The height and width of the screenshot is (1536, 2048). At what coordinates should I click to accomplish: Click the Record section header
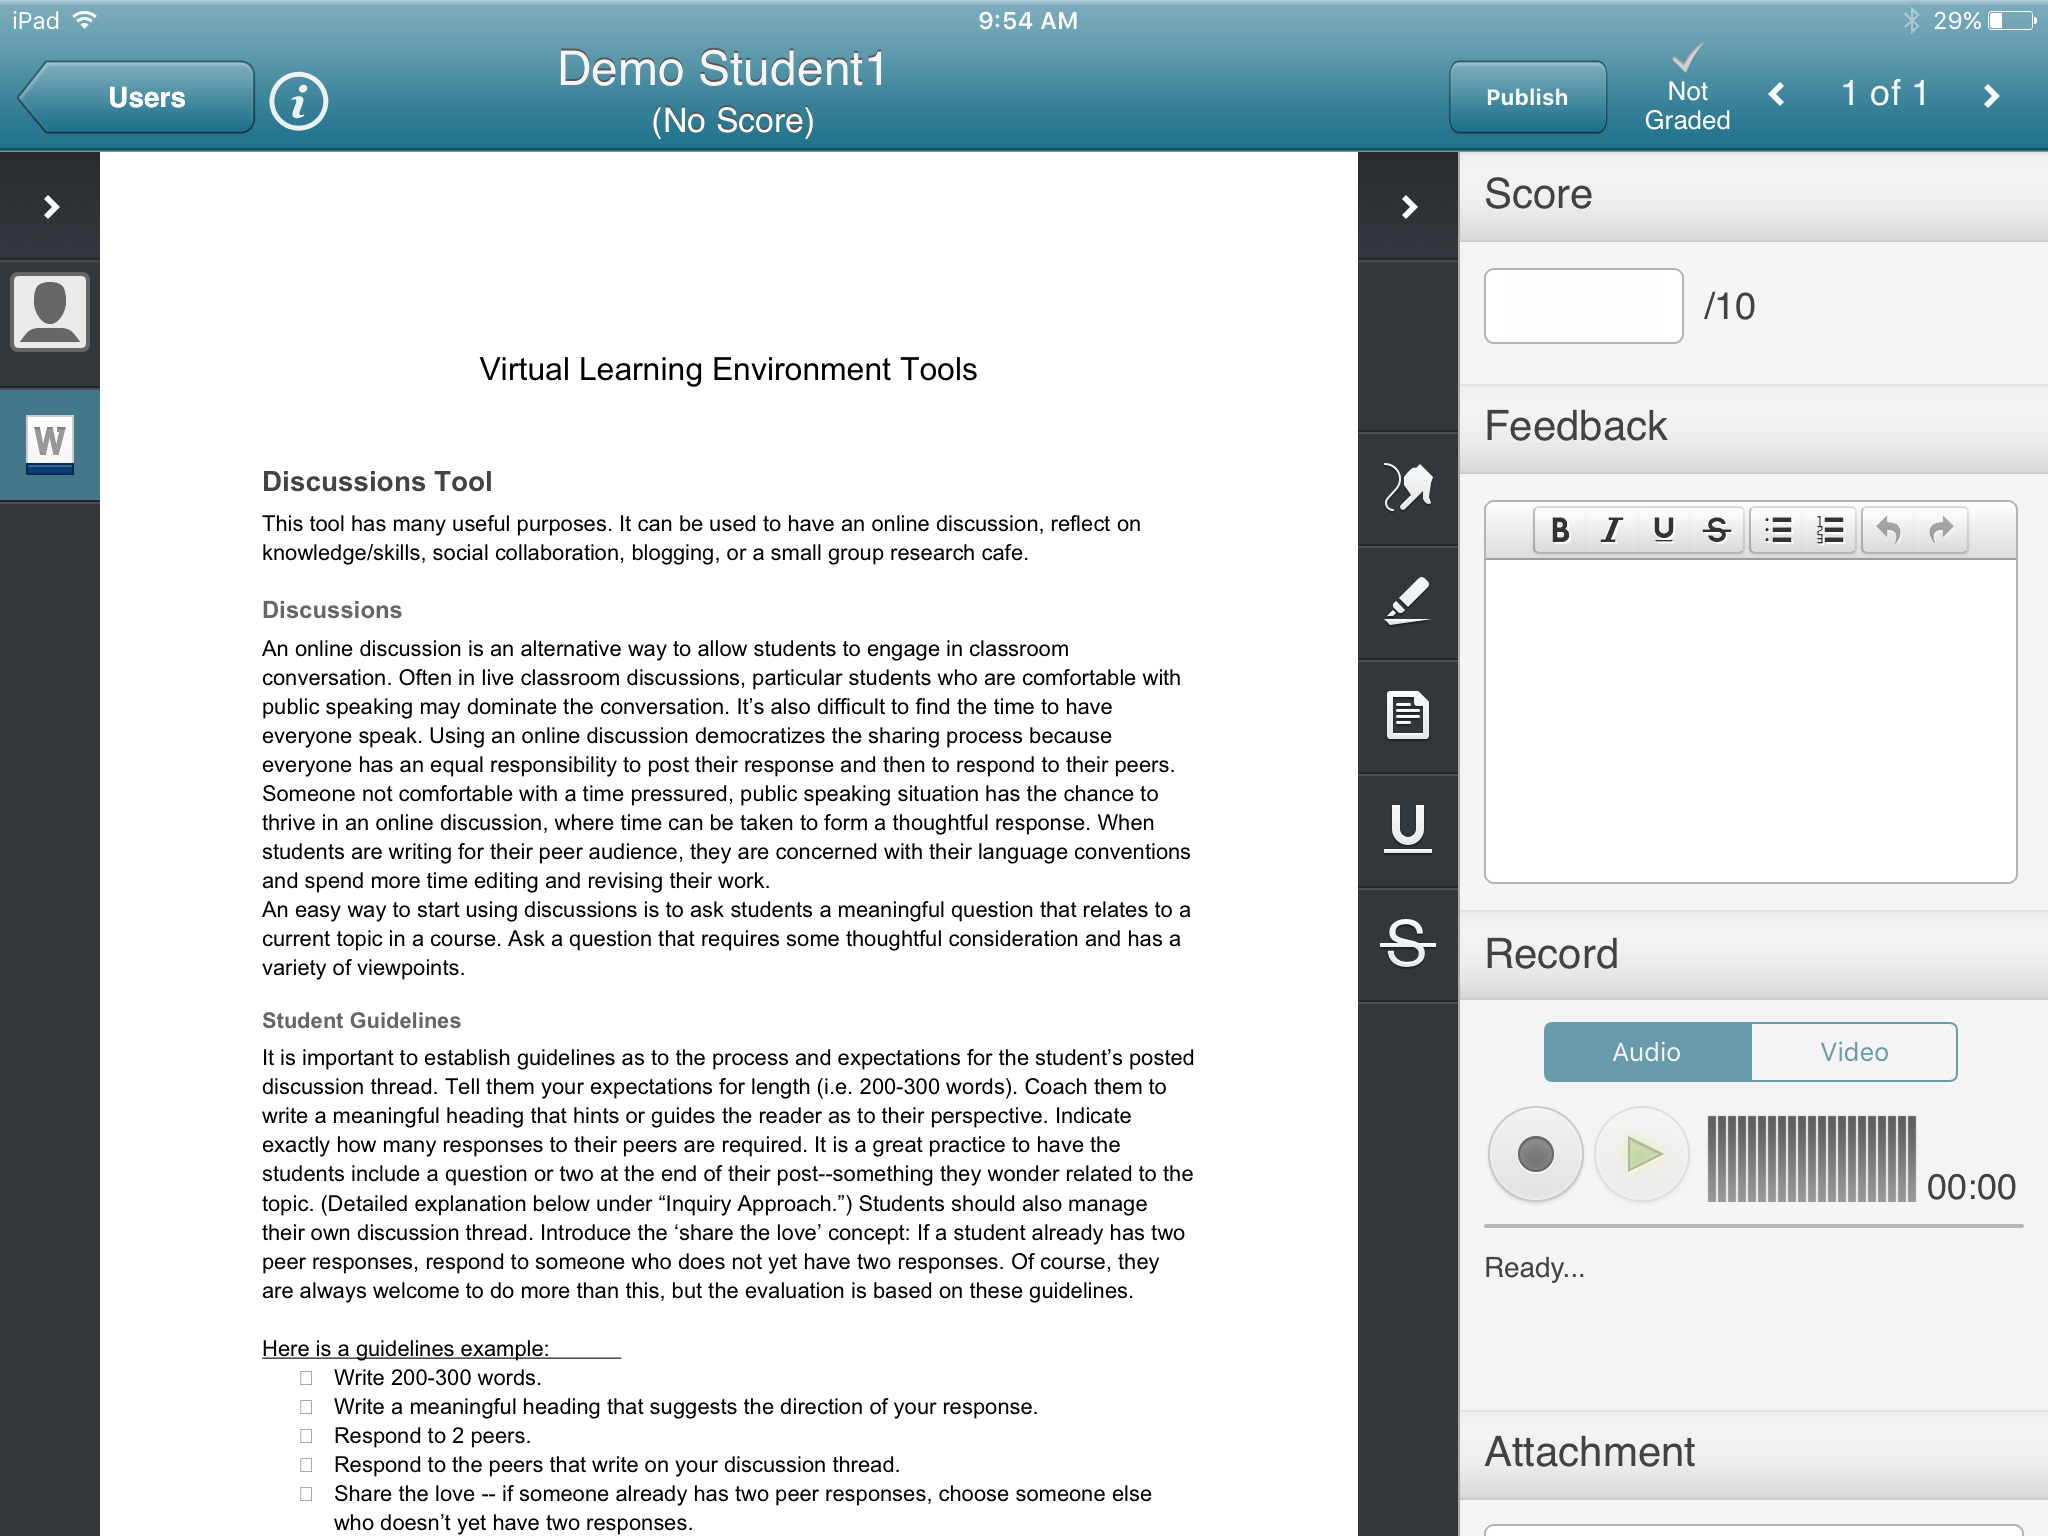pos(1753,954)
